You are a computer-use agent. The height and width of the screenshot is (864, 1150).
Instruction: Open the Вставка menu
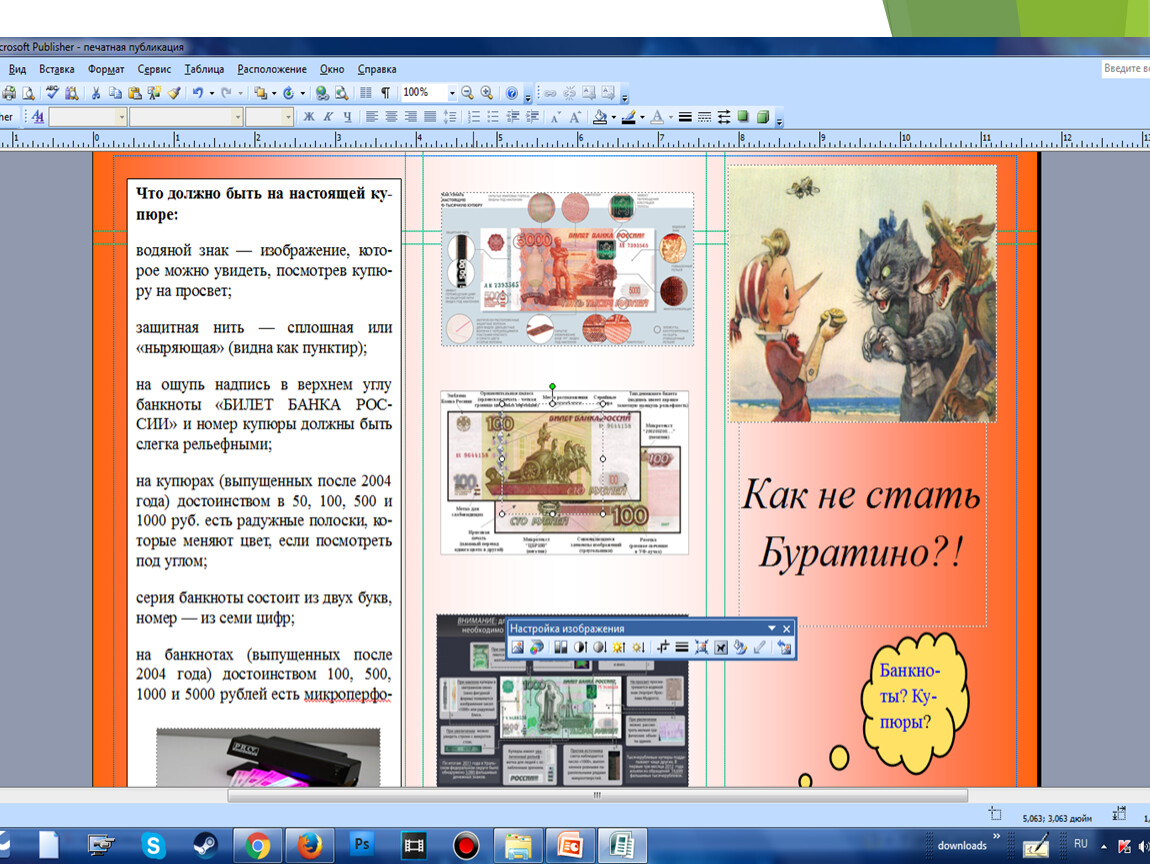(x=56, y=69)
